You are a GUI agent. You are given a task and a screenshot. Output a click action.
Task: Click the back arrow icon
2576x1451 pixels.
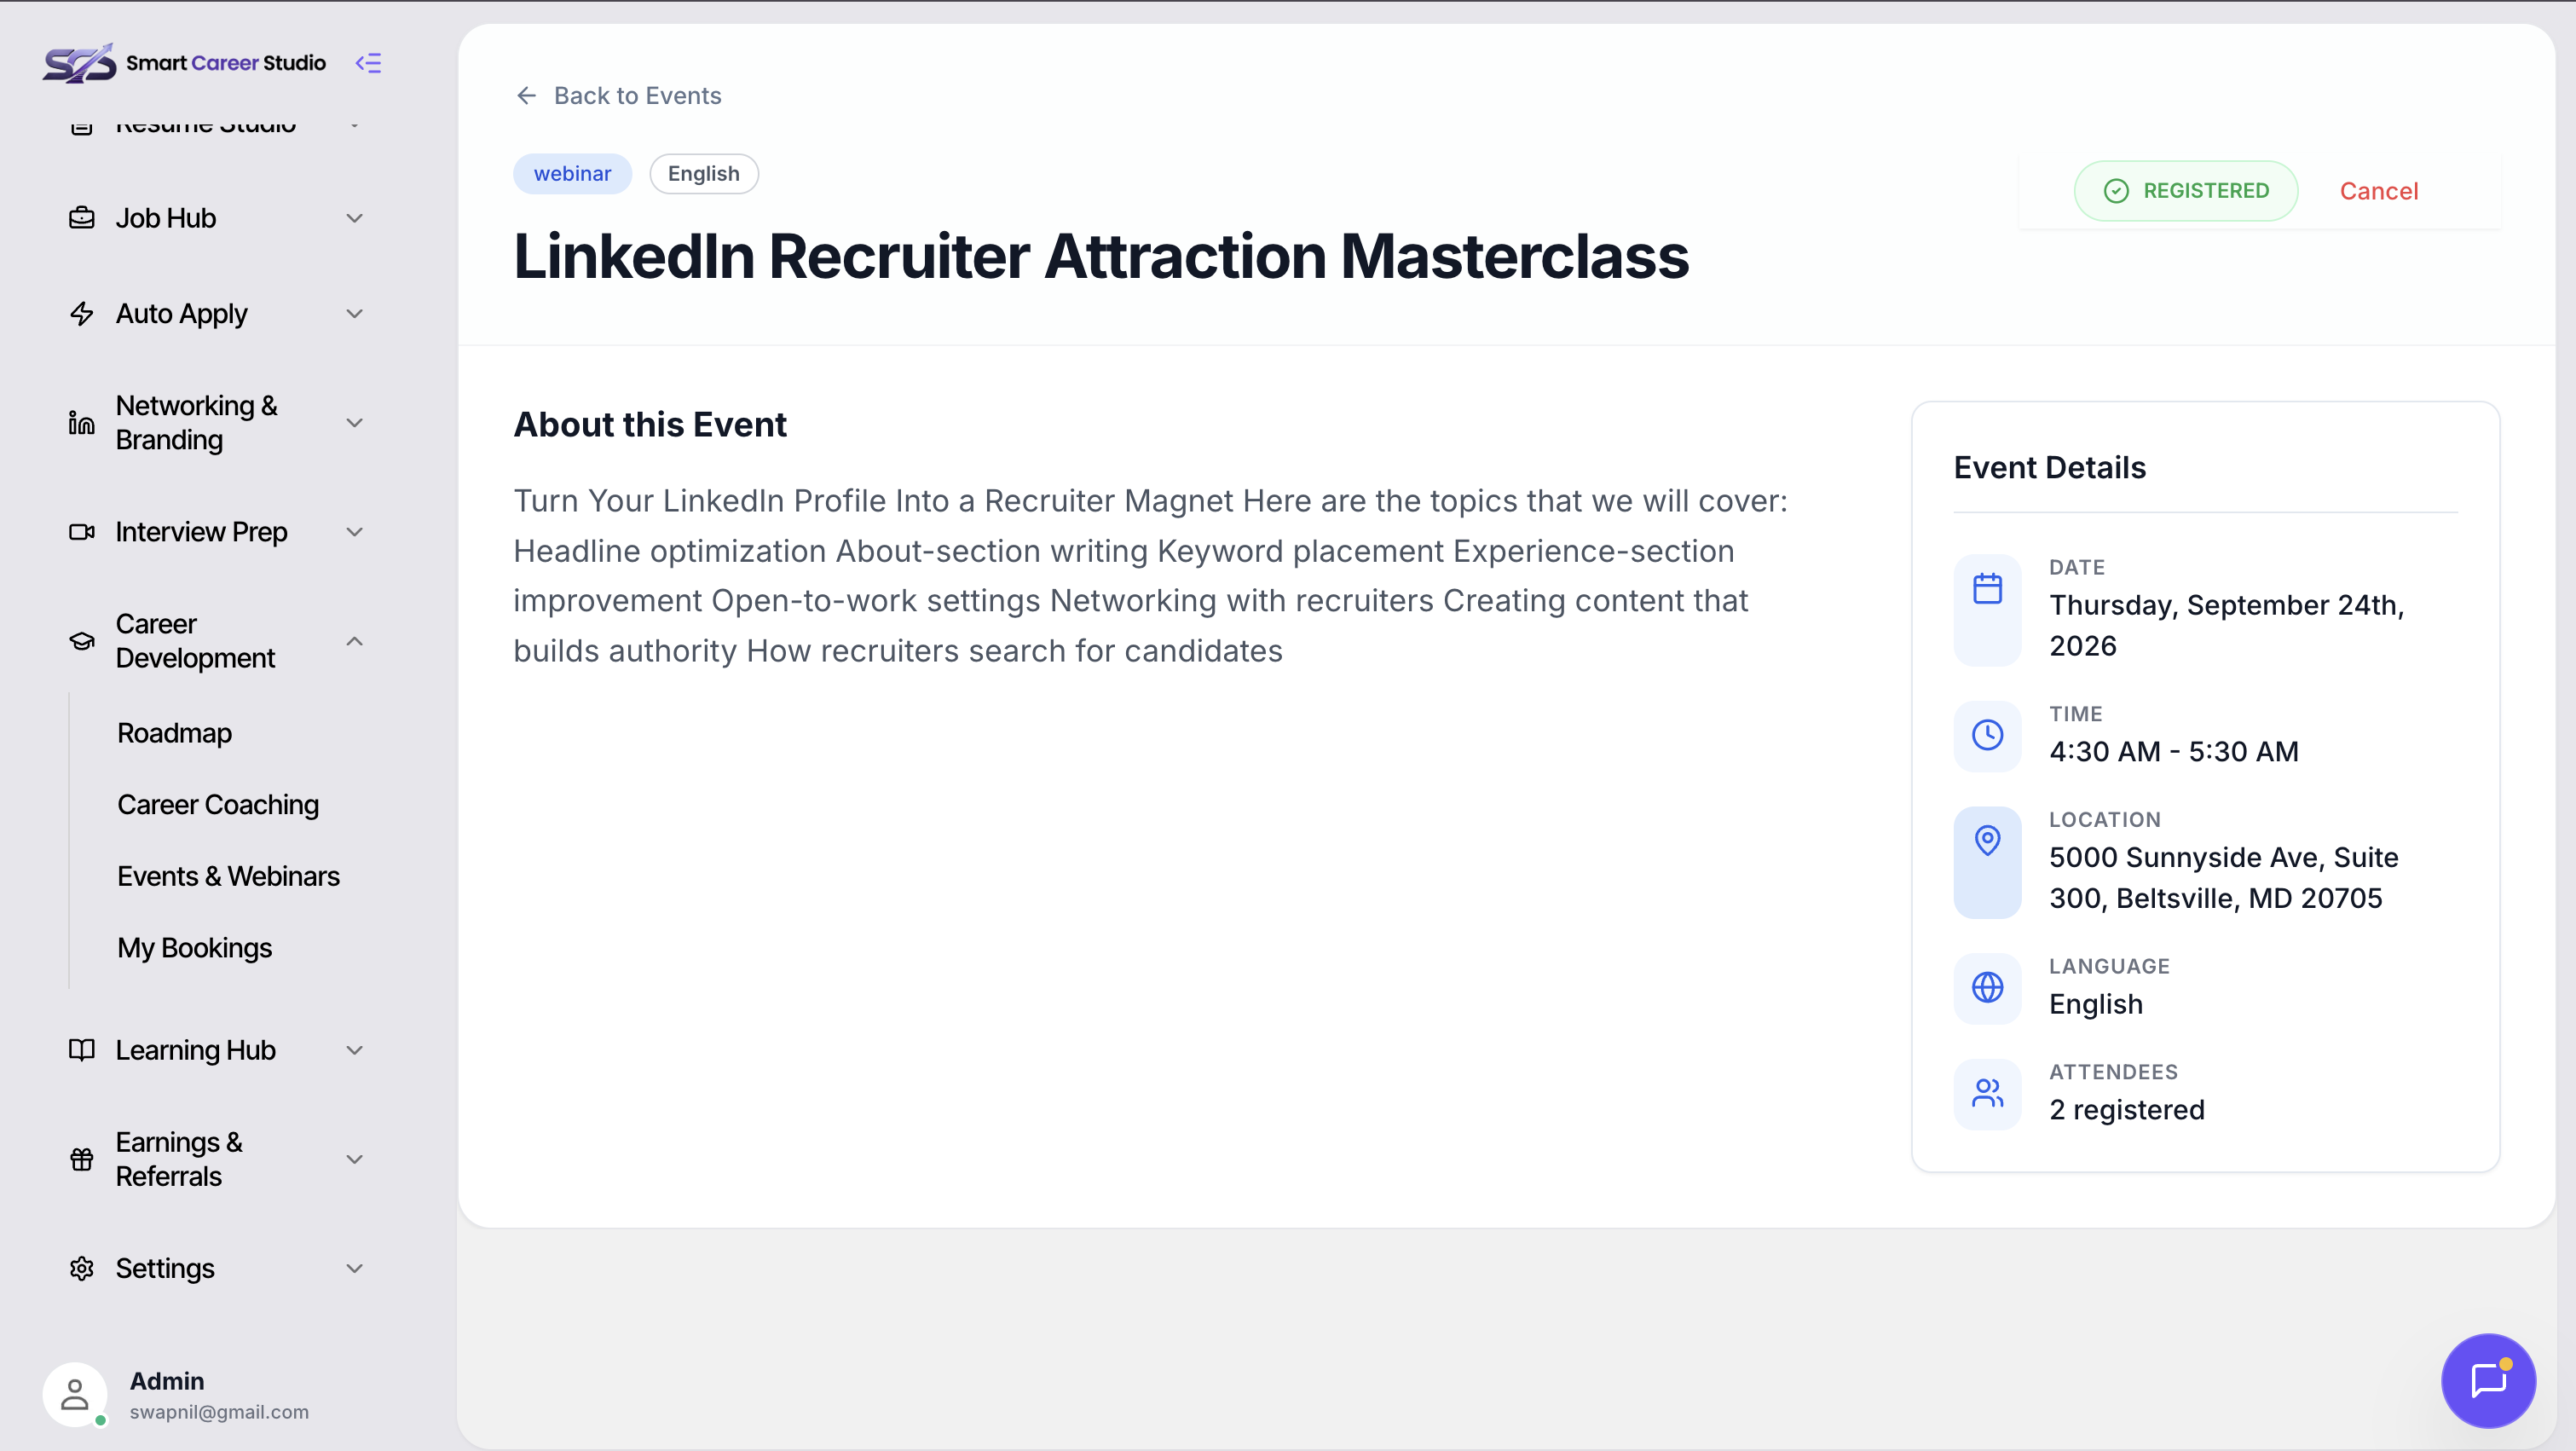point(526,95)
